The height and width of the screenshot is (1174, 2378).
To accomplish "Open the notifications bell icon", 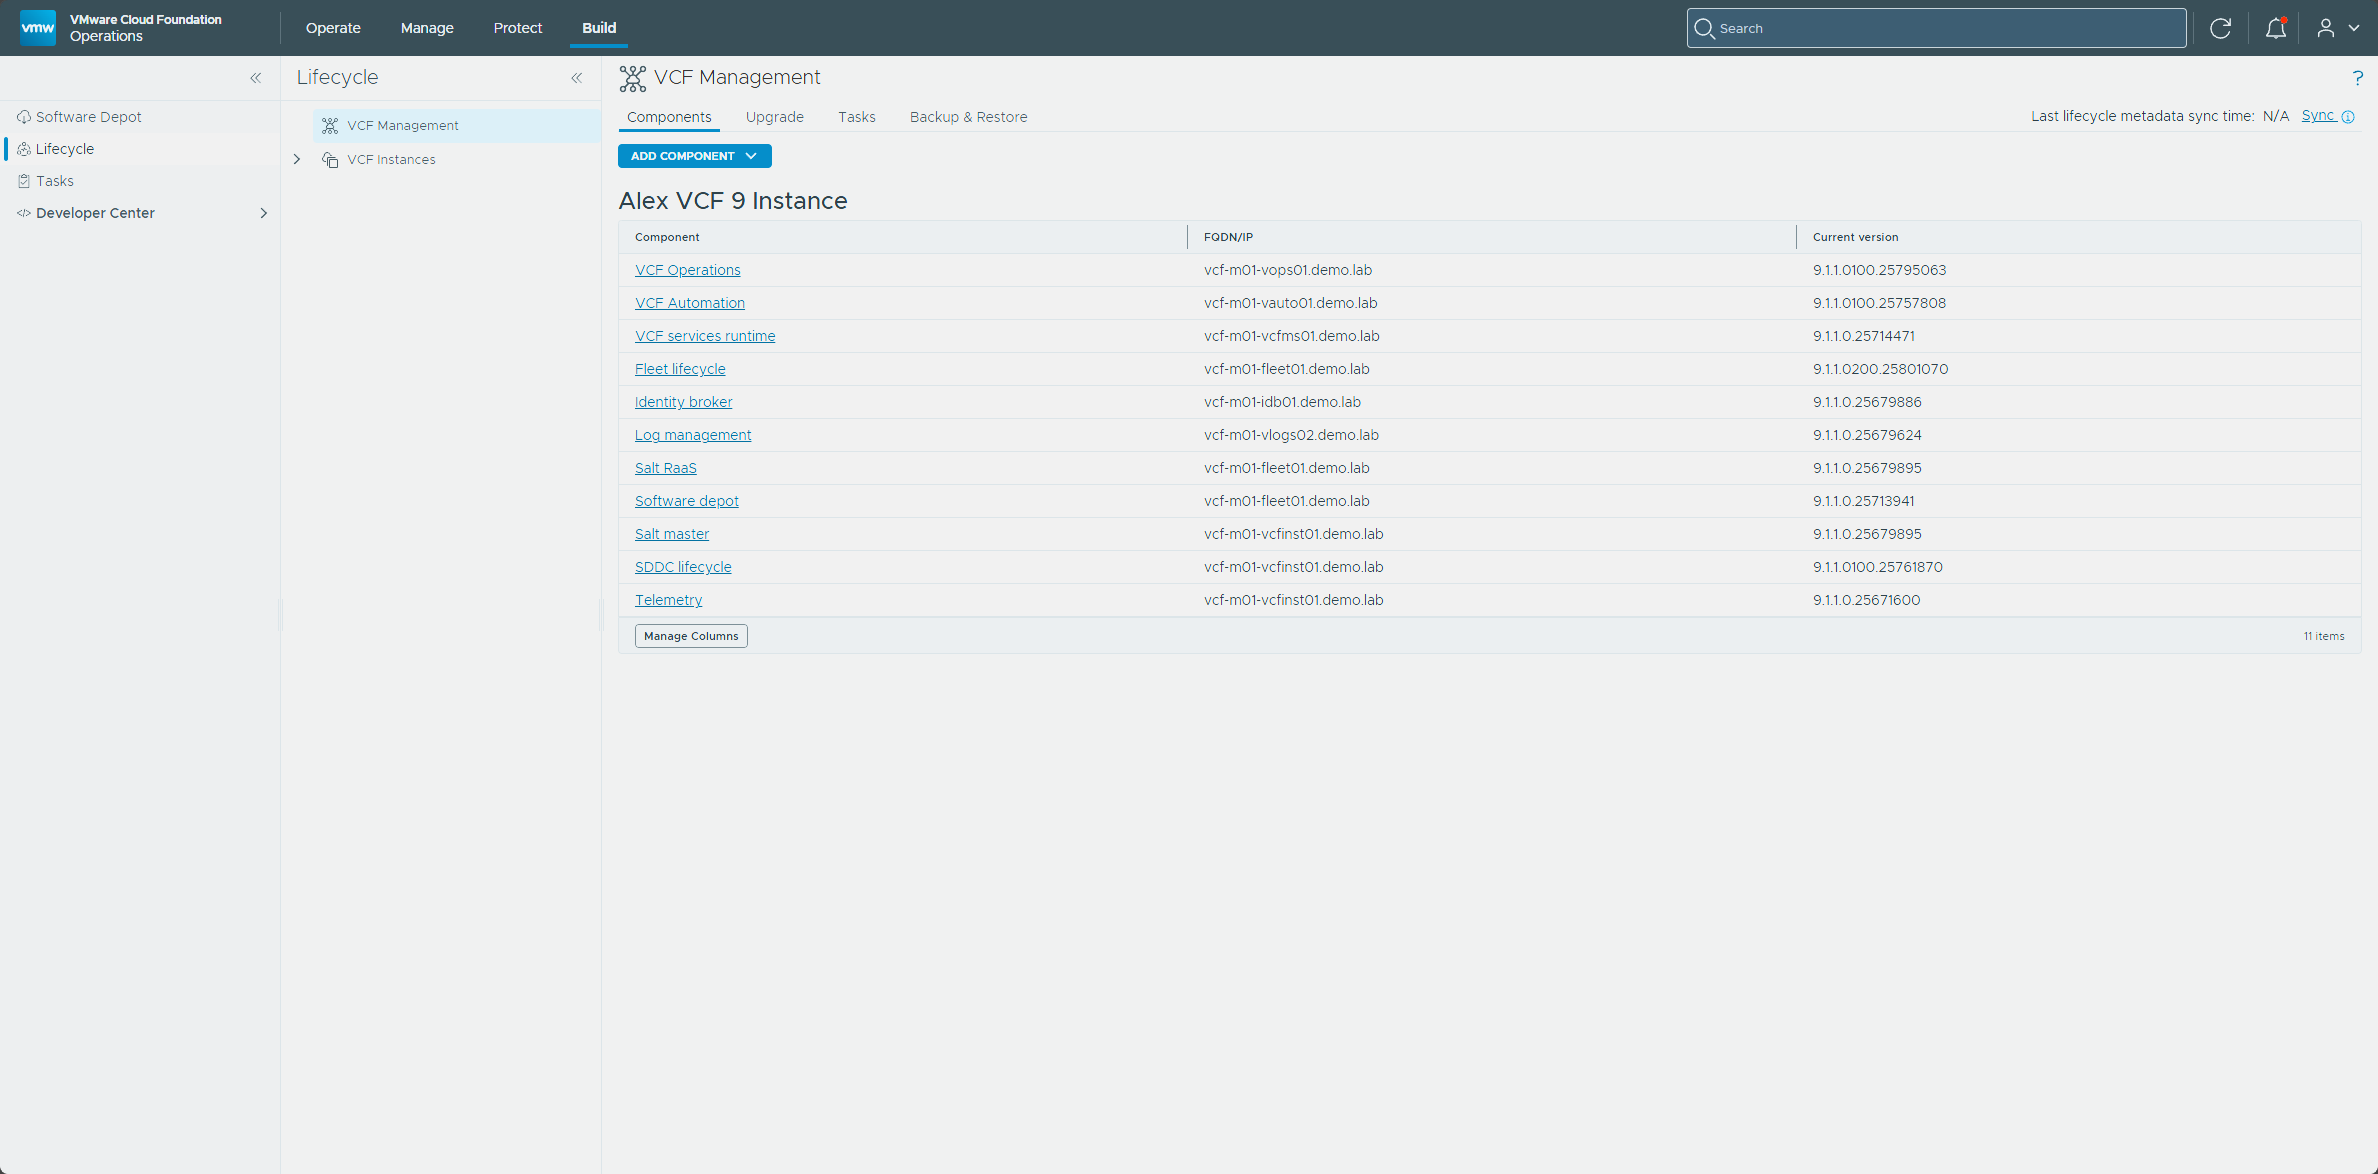I will pos(2275,28).
